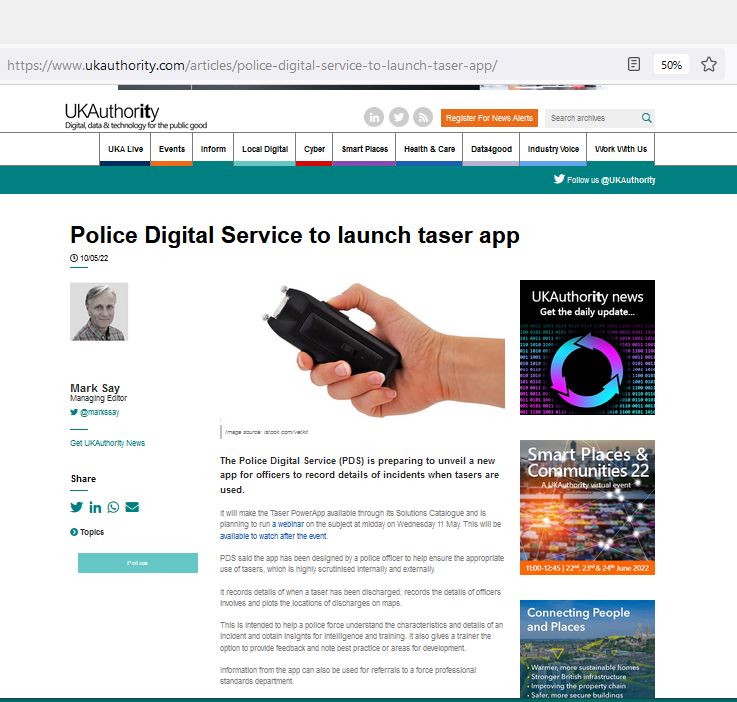Open the Inform menu tab
Viewport: 737px width, 702px height.
pos(213,149)
